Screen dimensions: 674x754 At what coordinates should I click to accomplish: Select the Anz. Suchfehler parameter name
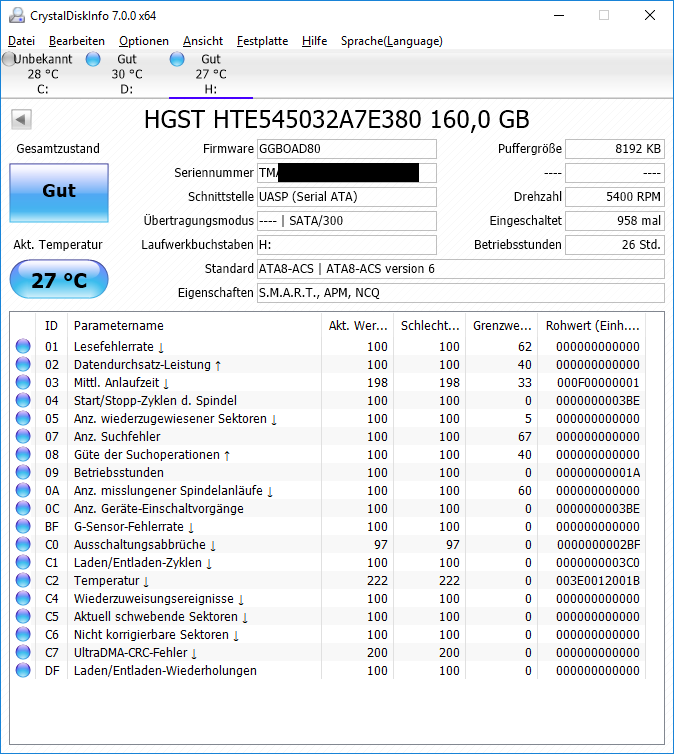[117, 437]
